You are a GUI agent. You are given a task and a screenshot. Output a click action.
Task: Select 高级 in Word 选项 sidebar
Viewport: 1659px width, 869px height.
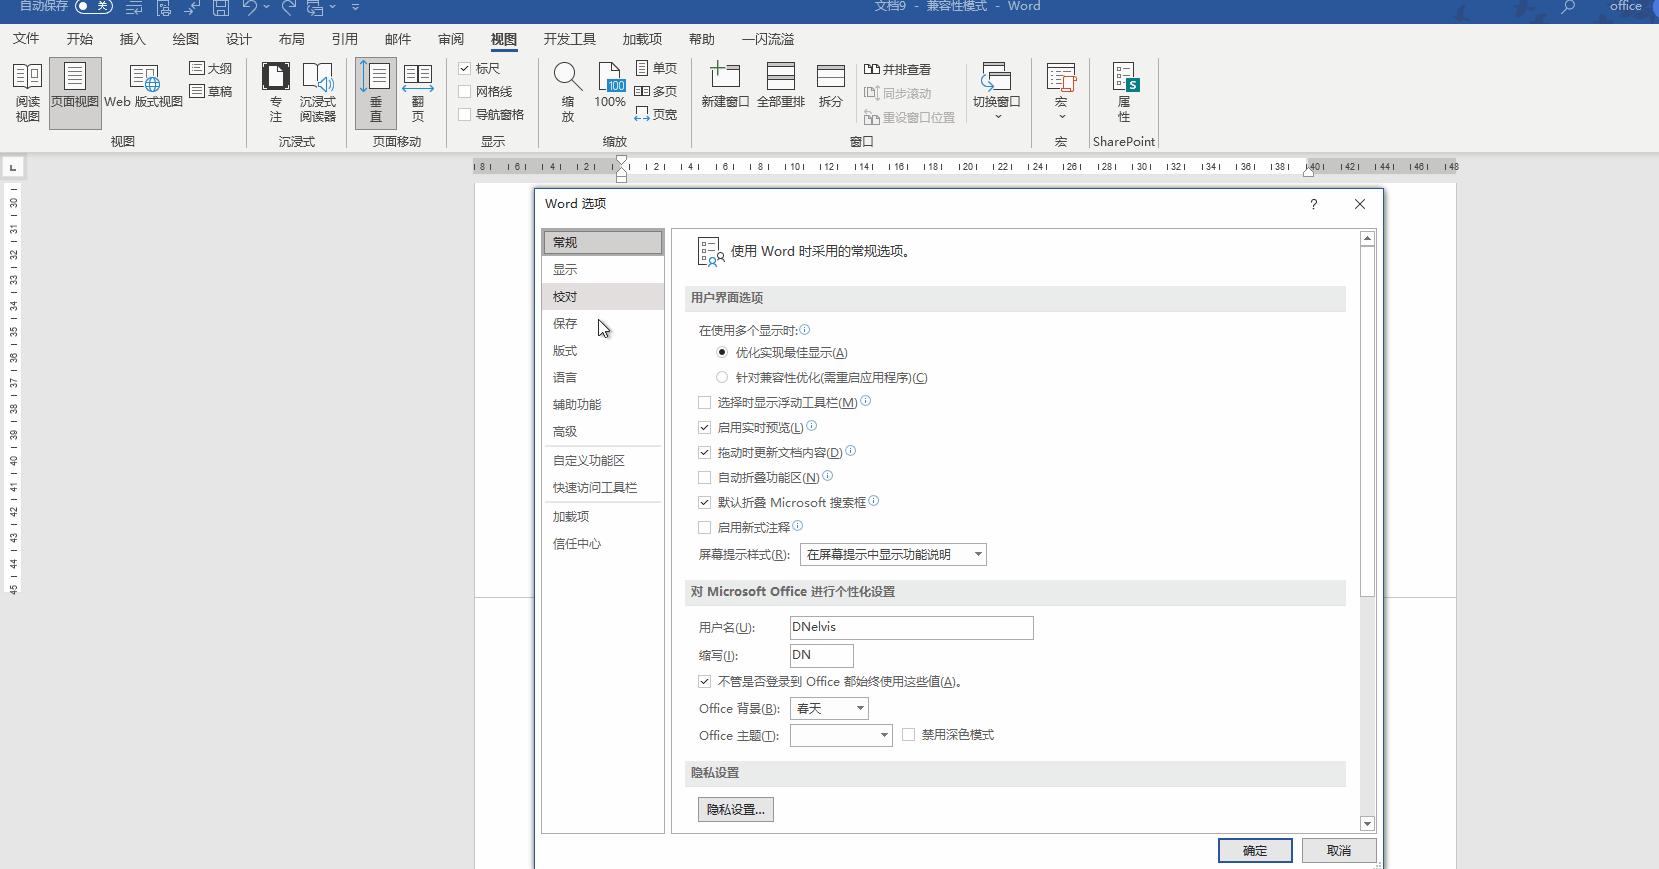pyautogui.click(x=603, y=432)
